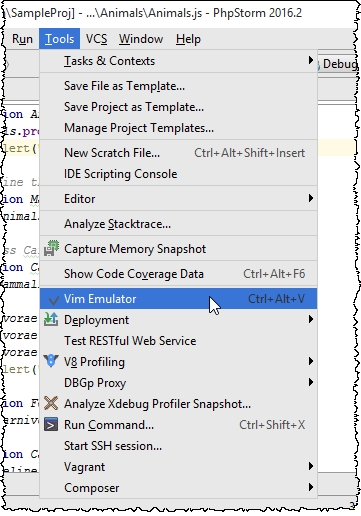Choose Save Project as Template...
The width and height of the screenshot is (361, 516).
click(178, 107)
